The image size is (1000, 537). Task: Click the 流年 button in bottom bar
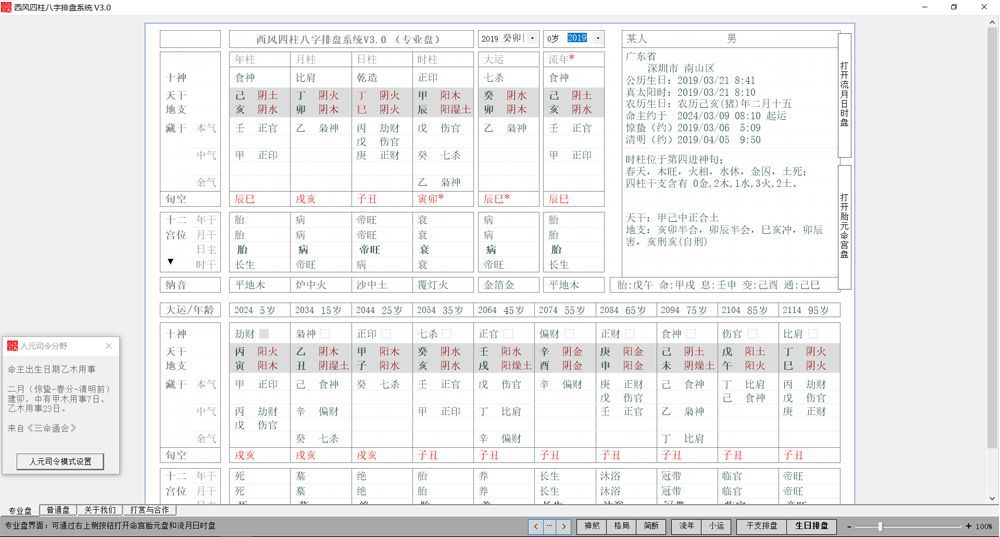[x=686, y=526]
